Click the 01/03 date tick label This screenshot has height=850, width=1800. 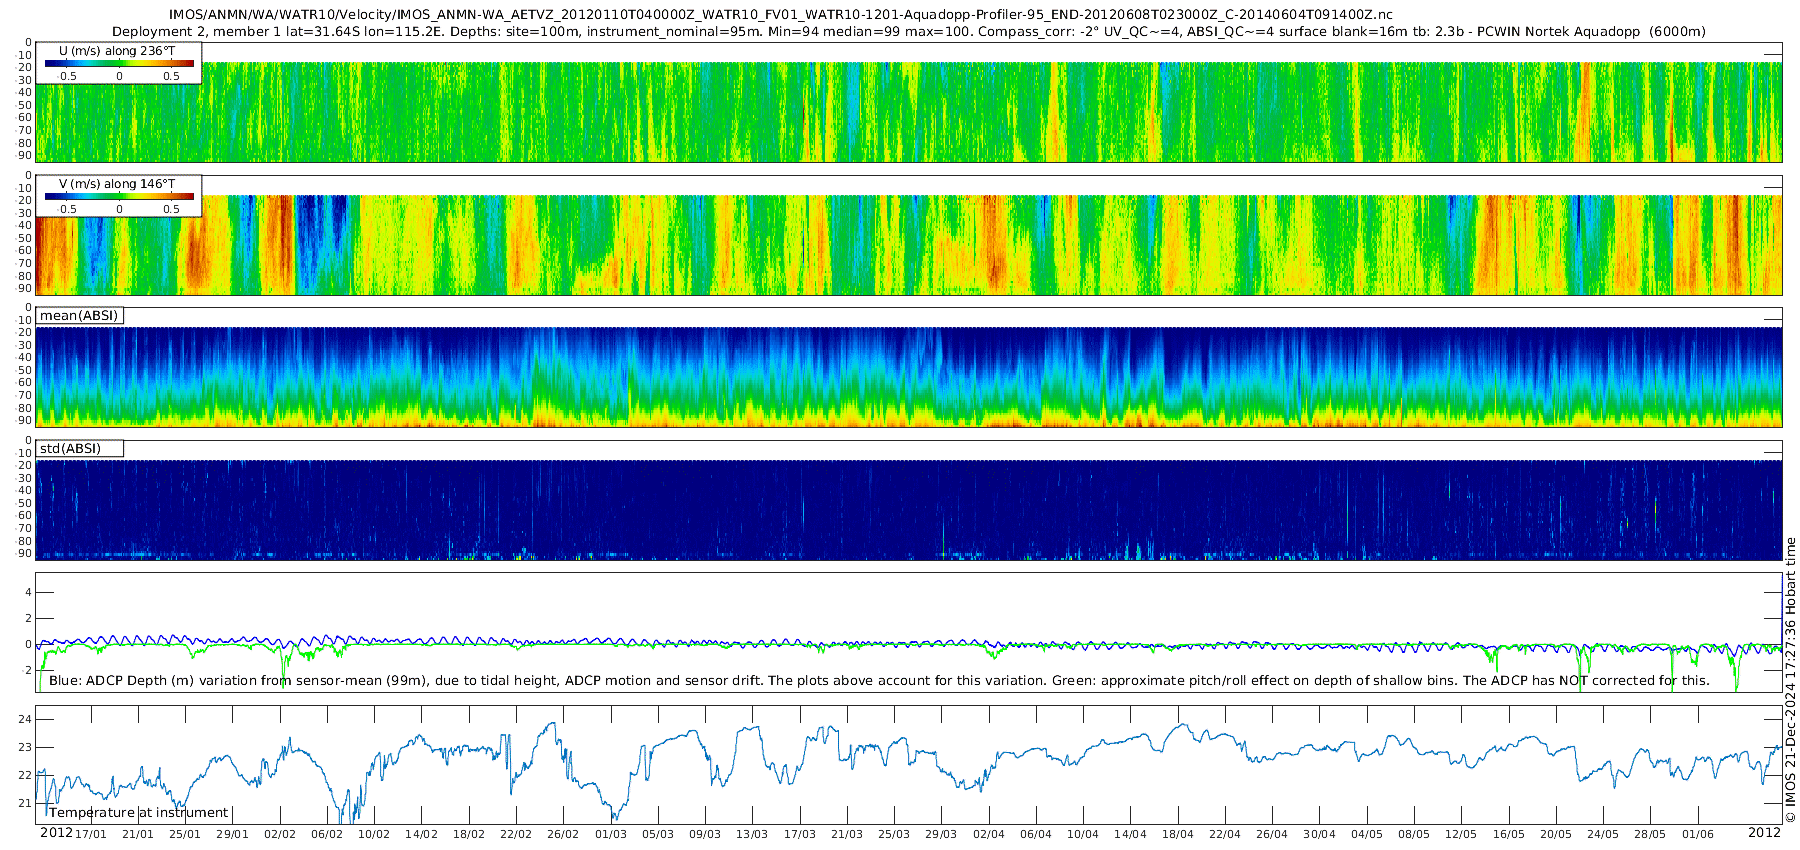(x=611, y=834)
